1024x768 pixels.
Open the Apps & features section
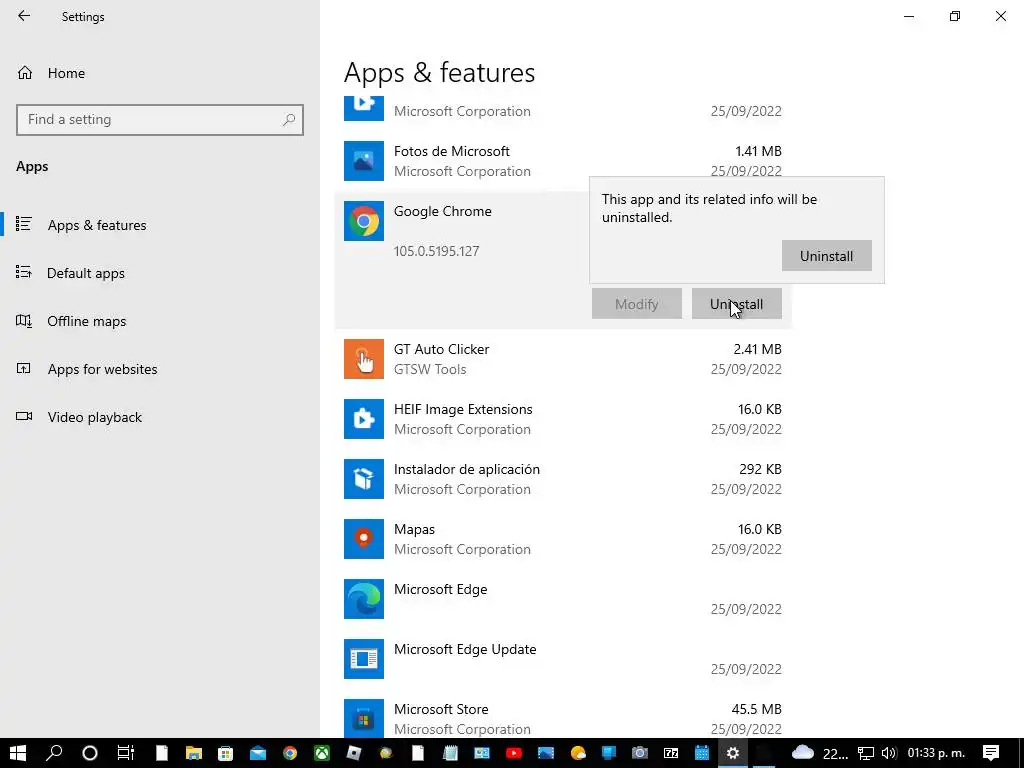tap(97, 225)
